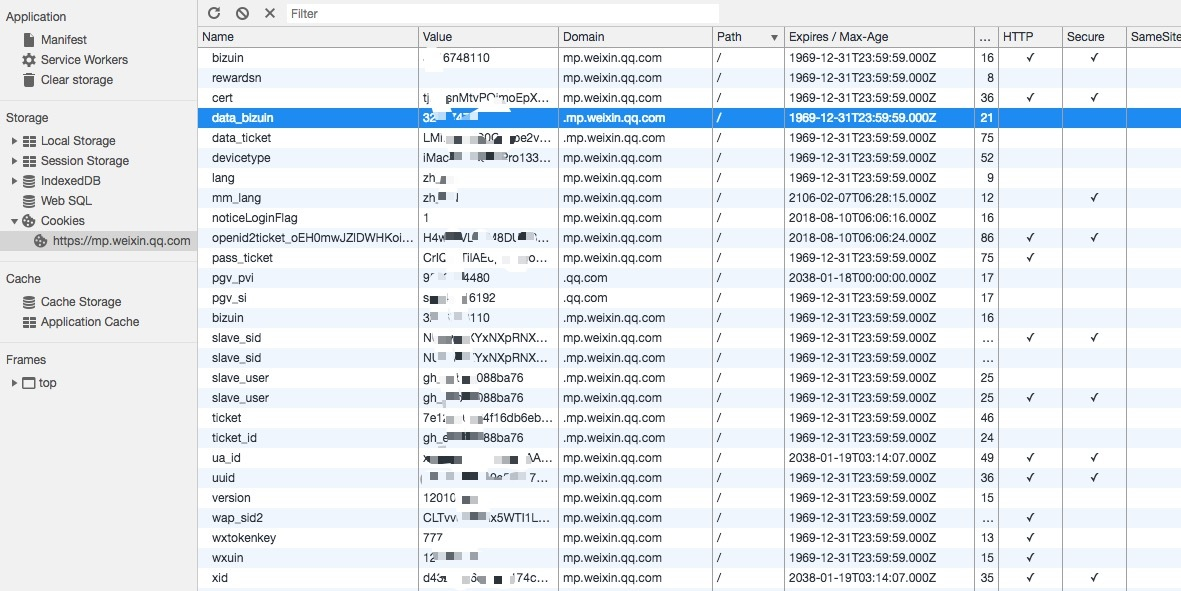
Task: Open Application Cache in sidebar
Action: [90, 321]
